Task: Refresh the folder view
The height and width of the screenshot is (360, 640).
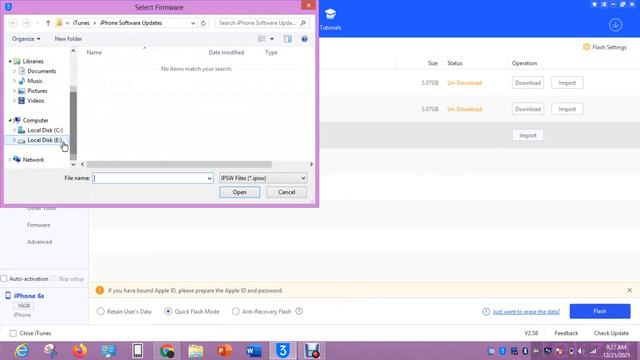Action: click(x=203, y=23)
